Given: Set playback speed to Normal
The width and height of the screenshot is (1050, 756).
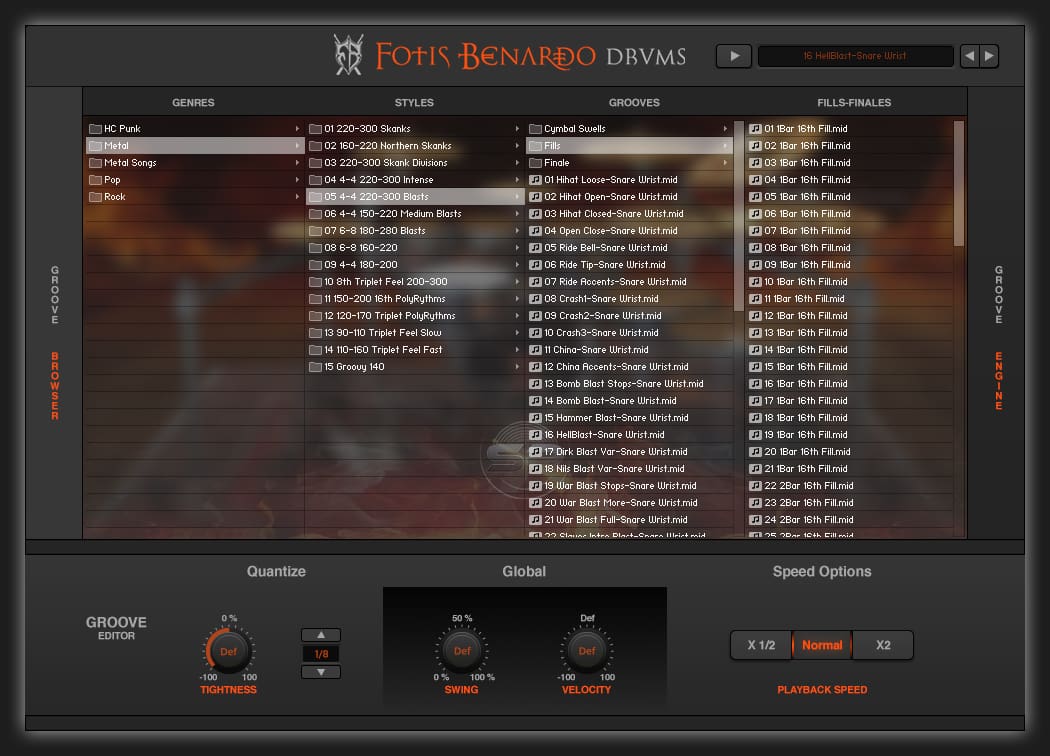Looking at the screenshot, I should pyautogui.click(x=822, y=646).
